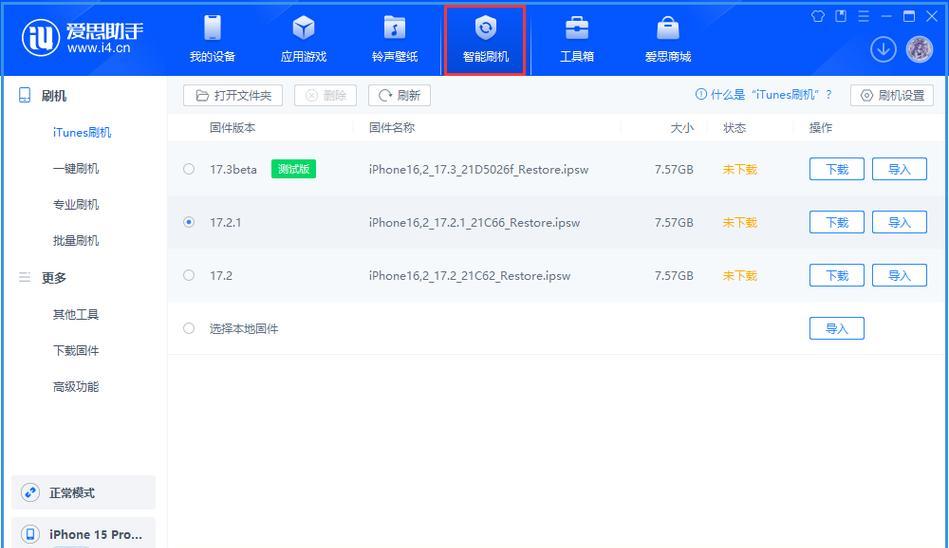This screenshot has height=548, width=949.
Task: Click 打开文件夹 button
Action: coord(233,95)
